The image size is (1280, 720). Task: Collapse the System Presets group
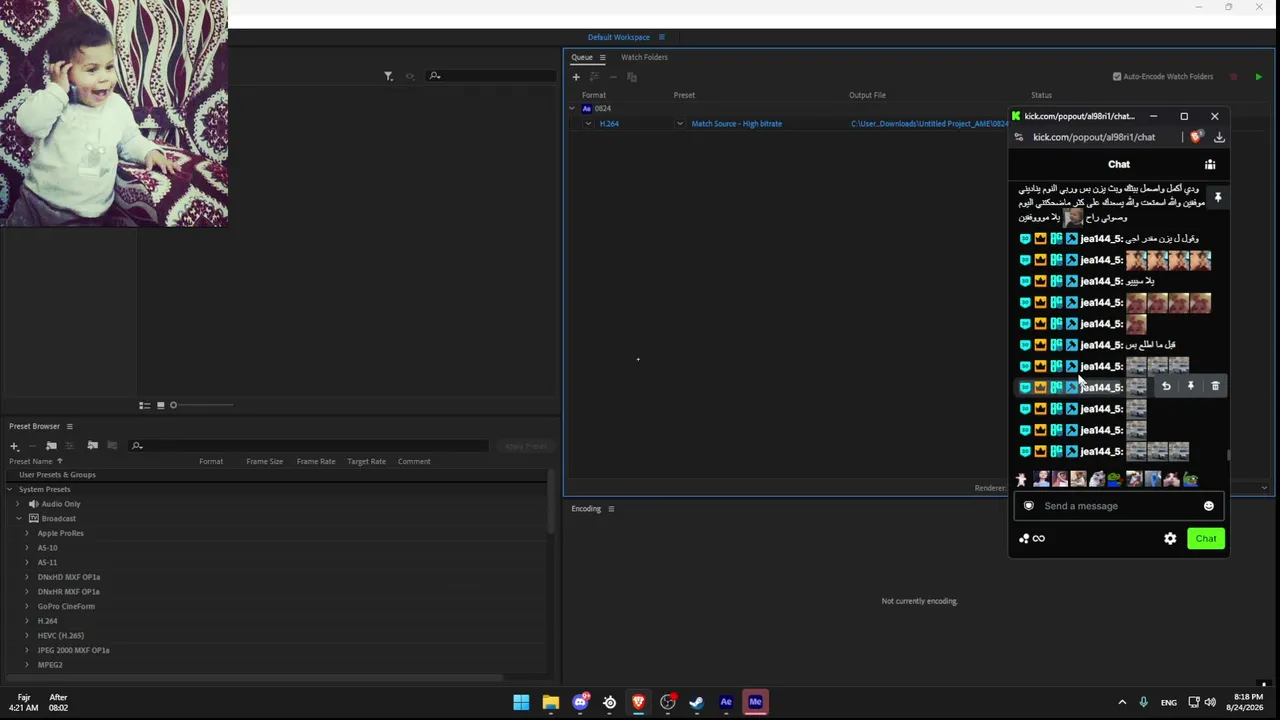point(10,490)
